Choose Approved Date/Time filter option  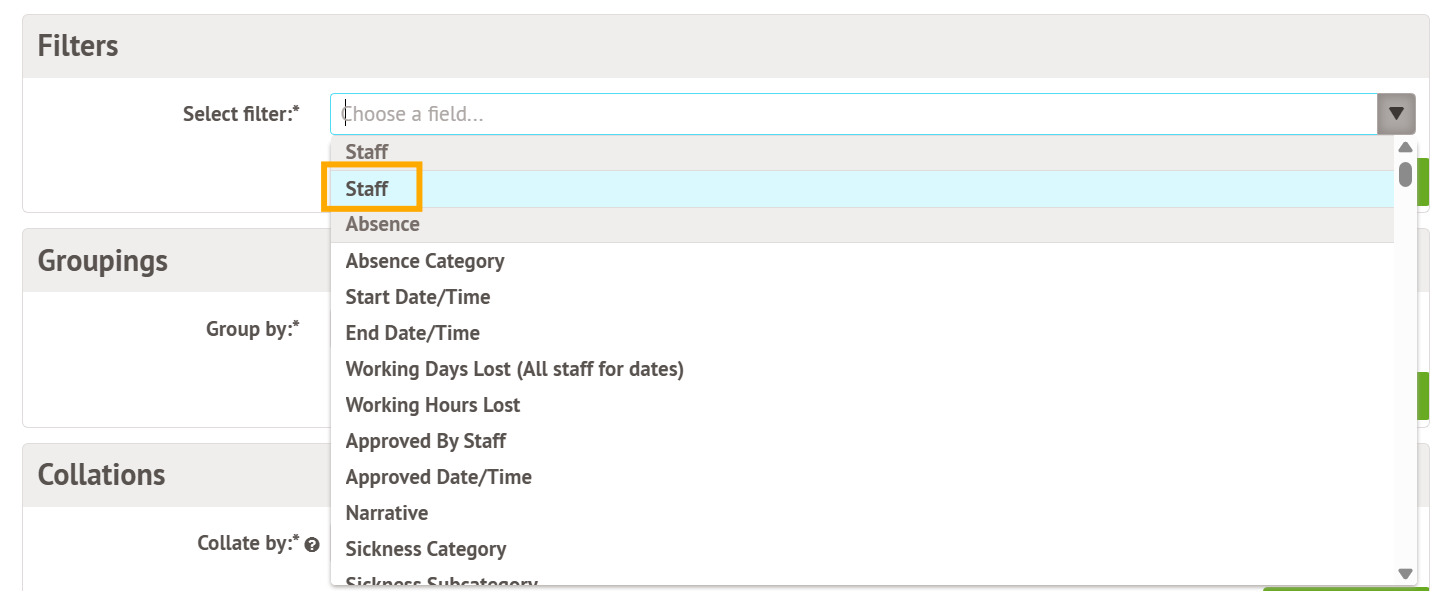click(x=438, y=477)
